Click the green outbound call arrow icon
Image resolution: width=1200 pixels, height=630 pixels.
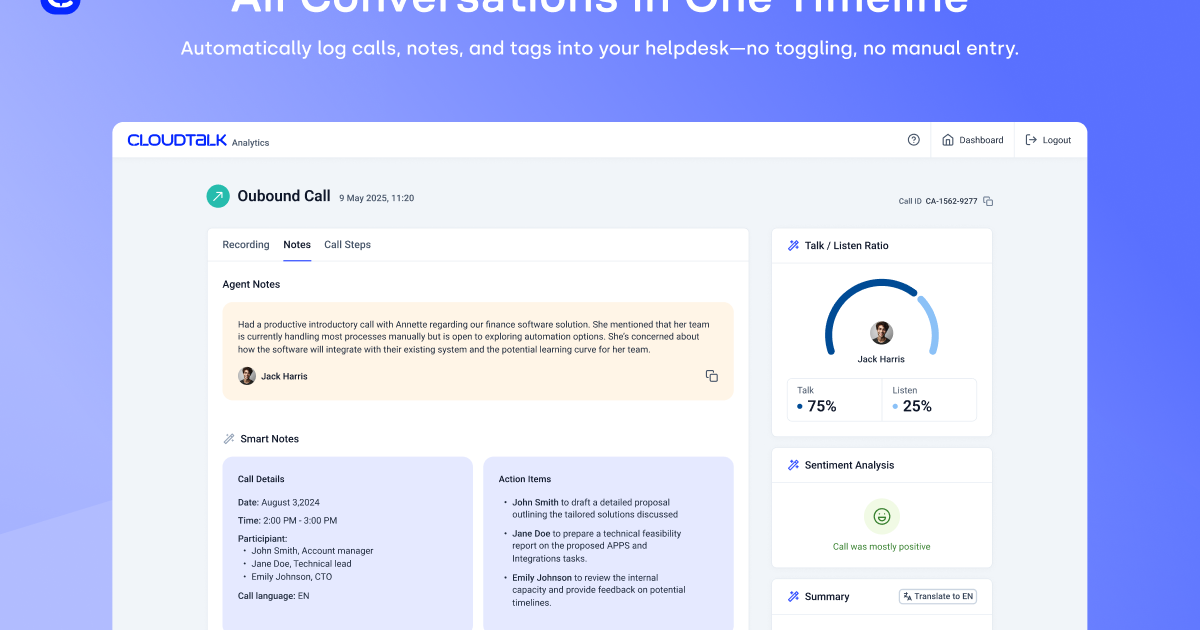point(217,196)
